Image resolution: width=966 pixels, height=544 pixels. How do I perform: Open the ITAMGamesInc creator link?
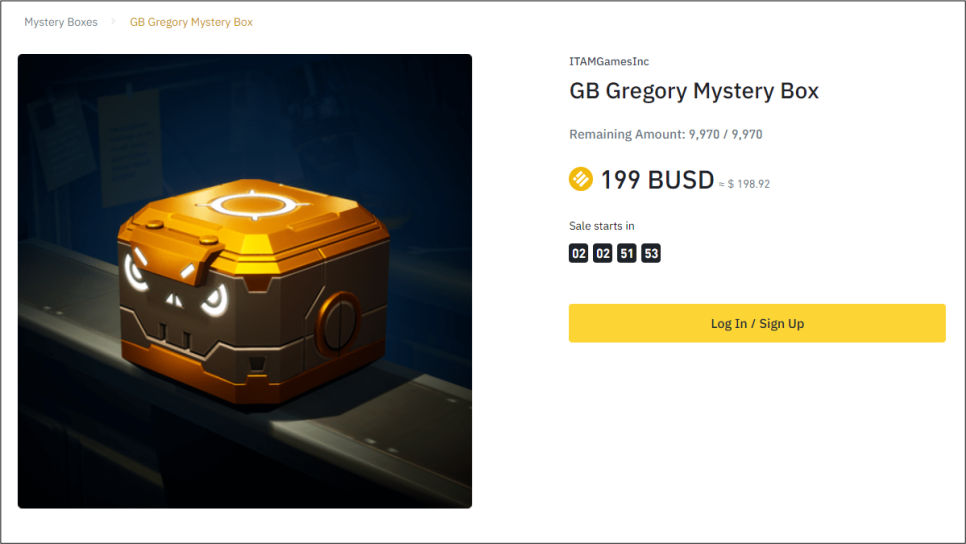(x=609, y=62)
